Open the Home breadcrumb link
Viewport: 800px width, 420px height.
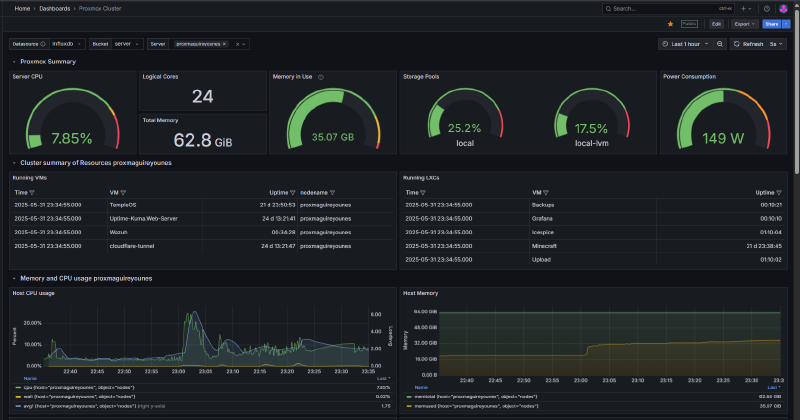click(x=22, y=9)
